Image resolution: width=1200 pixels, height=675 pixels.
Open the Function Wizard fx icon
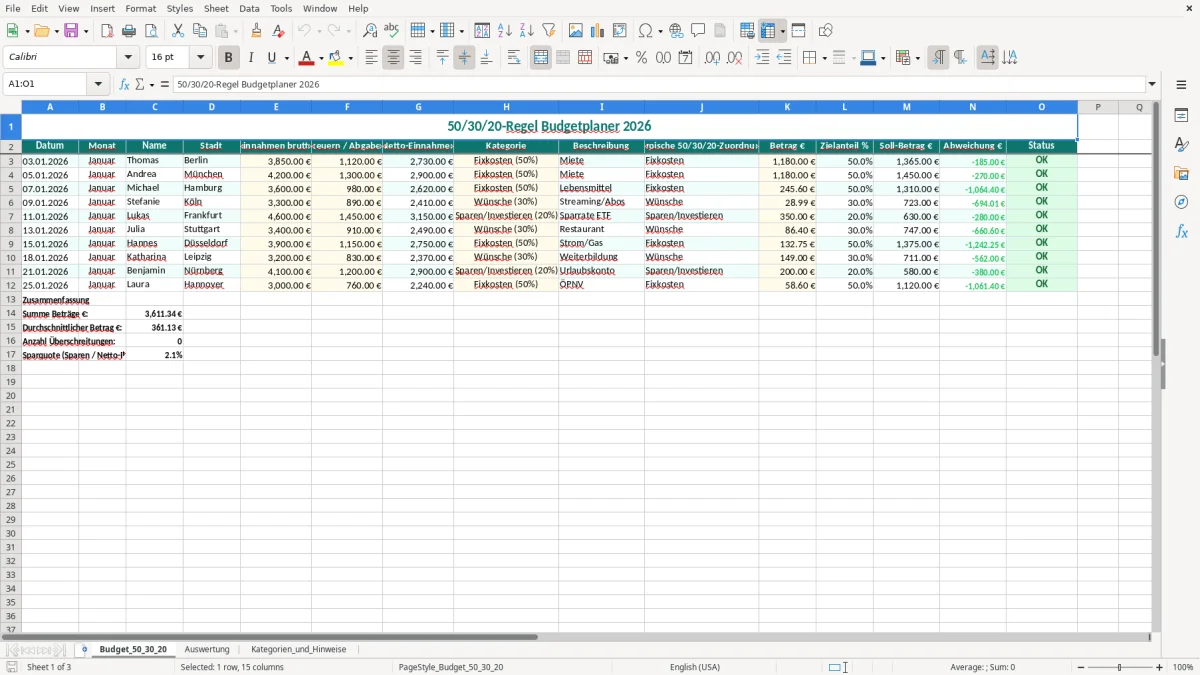tap(124, 84)
